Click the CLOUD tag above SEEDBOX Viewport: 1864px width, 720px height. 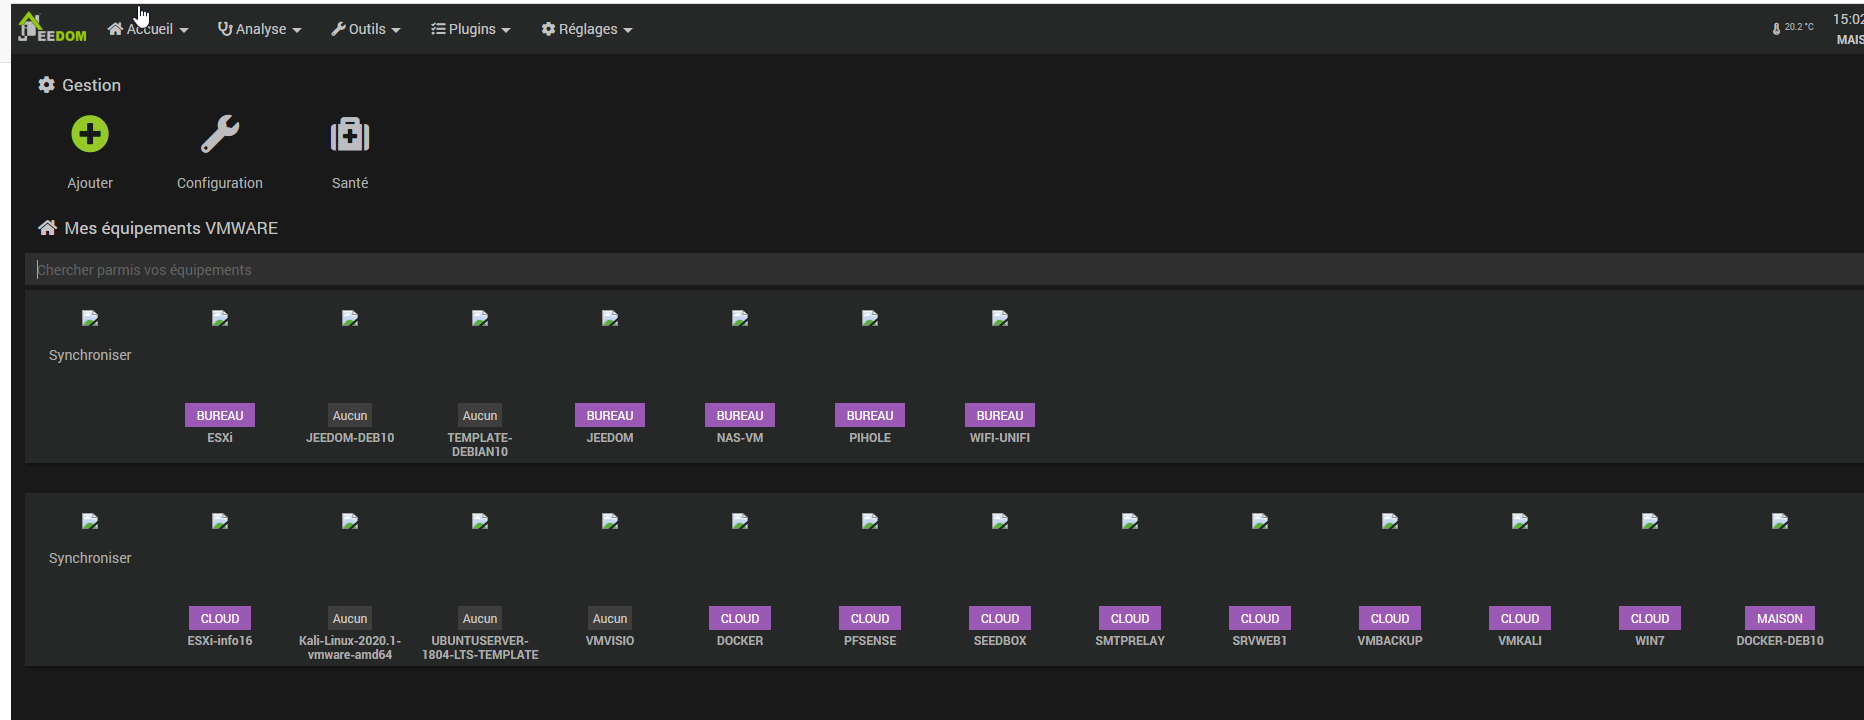point(1000,618)
